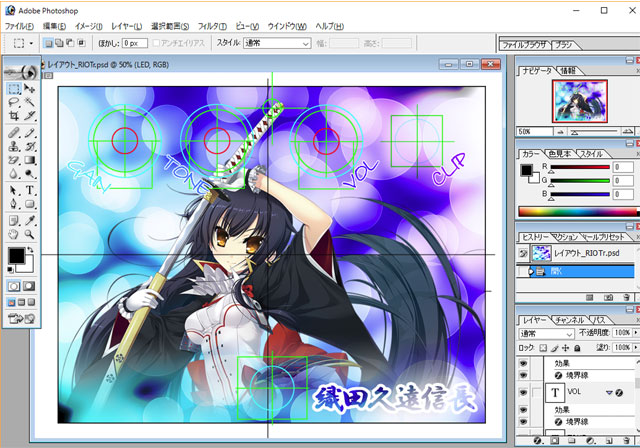Image resolution: width=640 pixels, height=448 pixels.
Task: Enable Quick Mask mode
Action: click(x=29, y=286)
